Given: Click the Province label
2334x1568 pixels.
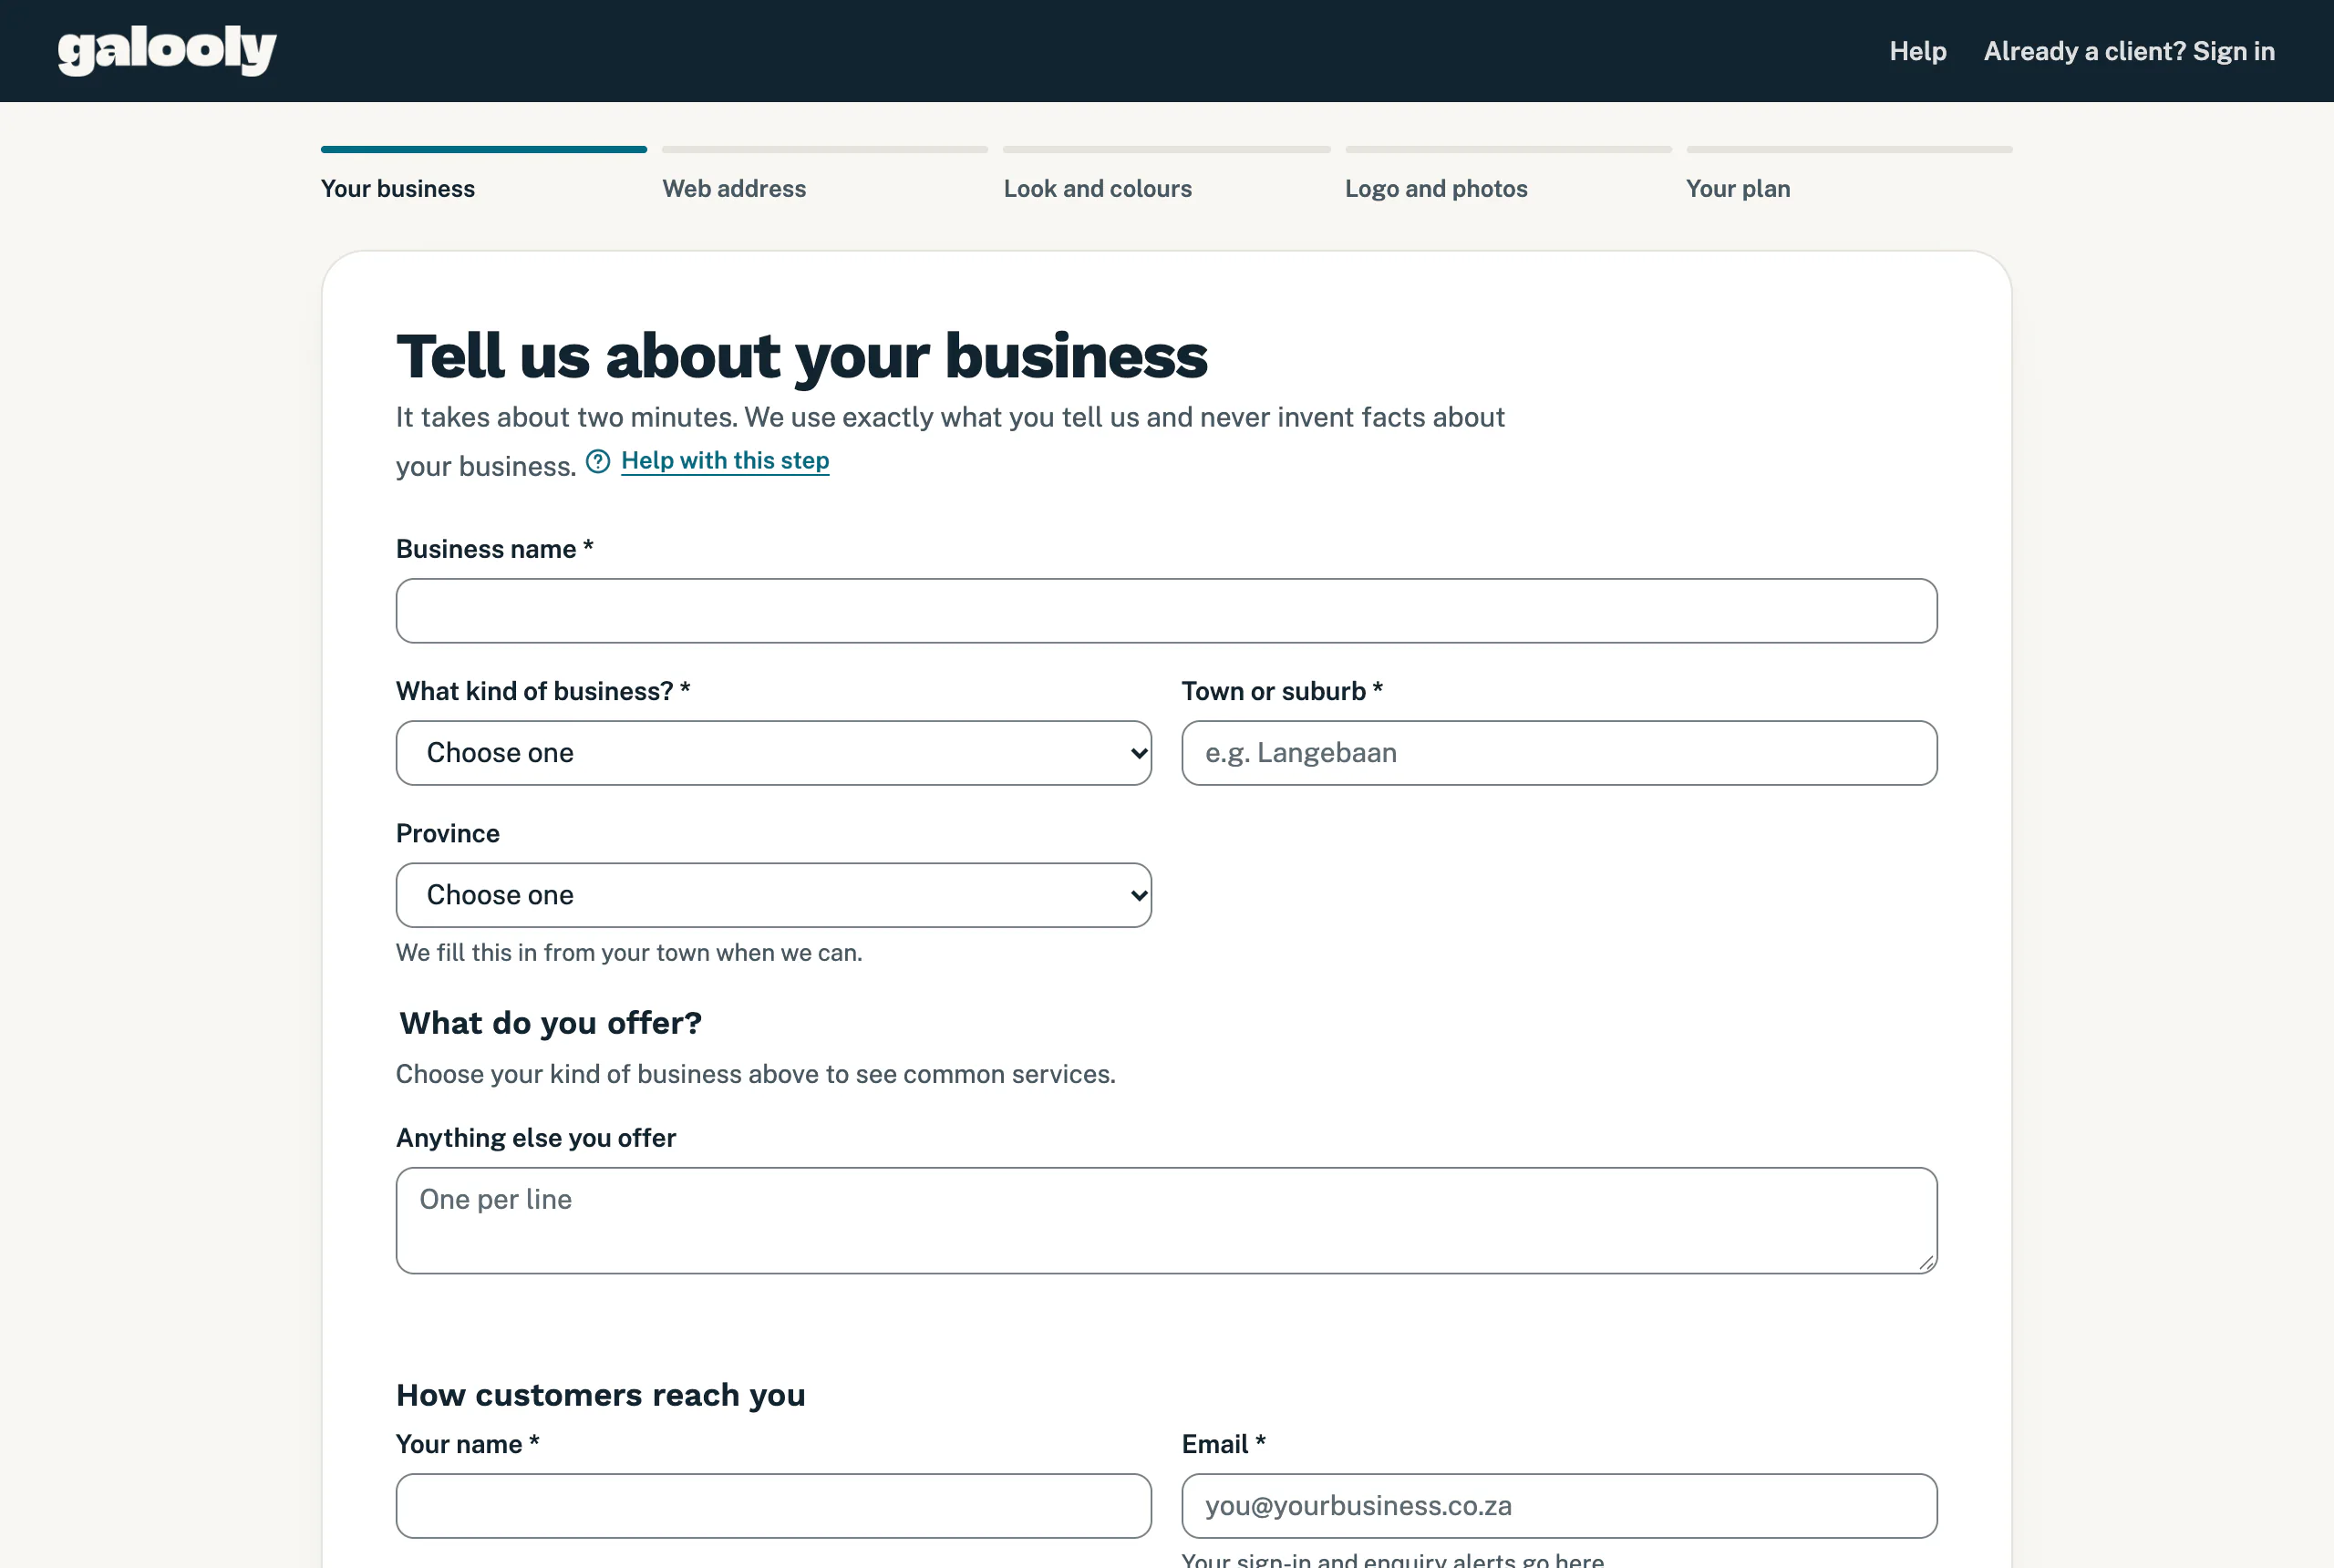Looking at the screenshot, I should (x=448, y=833).
